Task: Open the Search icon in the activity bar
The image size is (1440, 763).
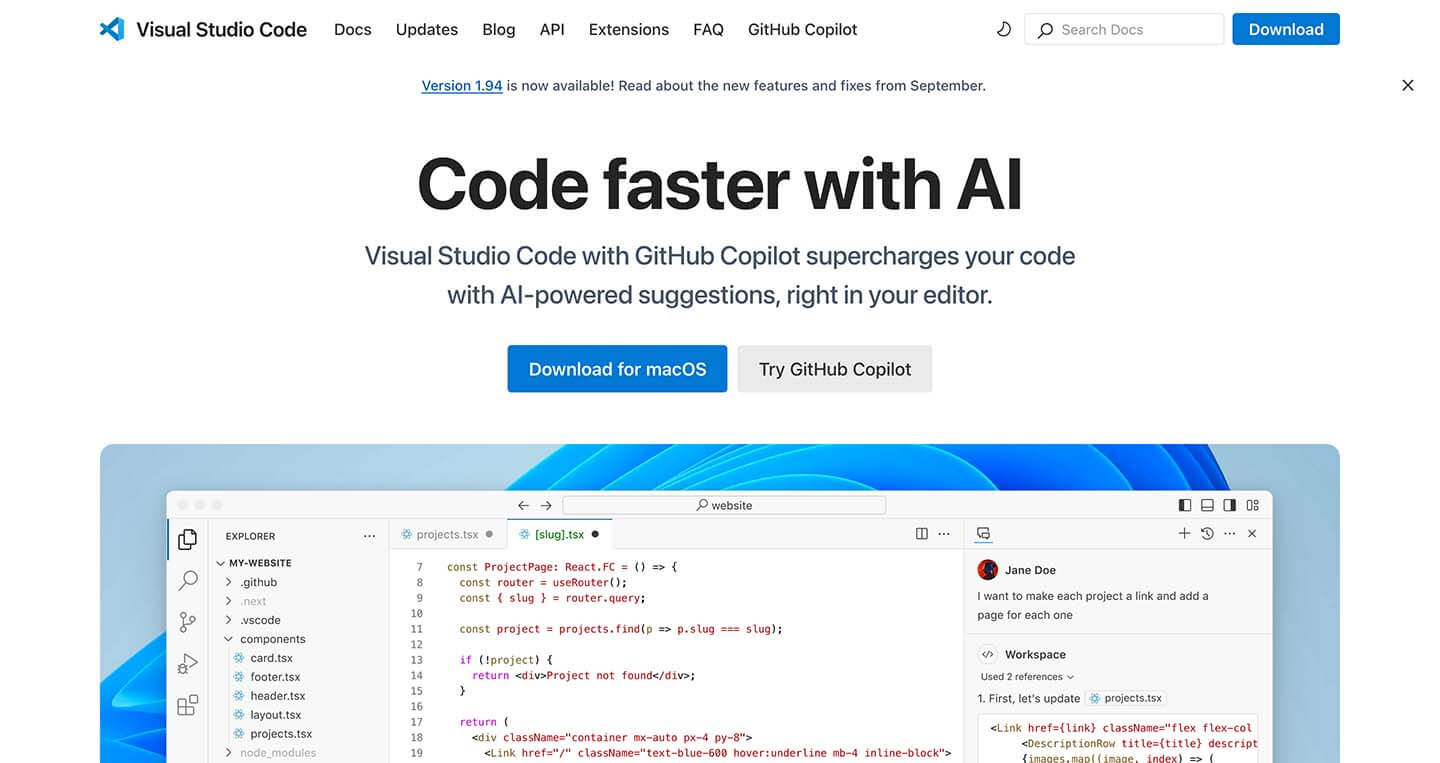Action: point(187,580)
